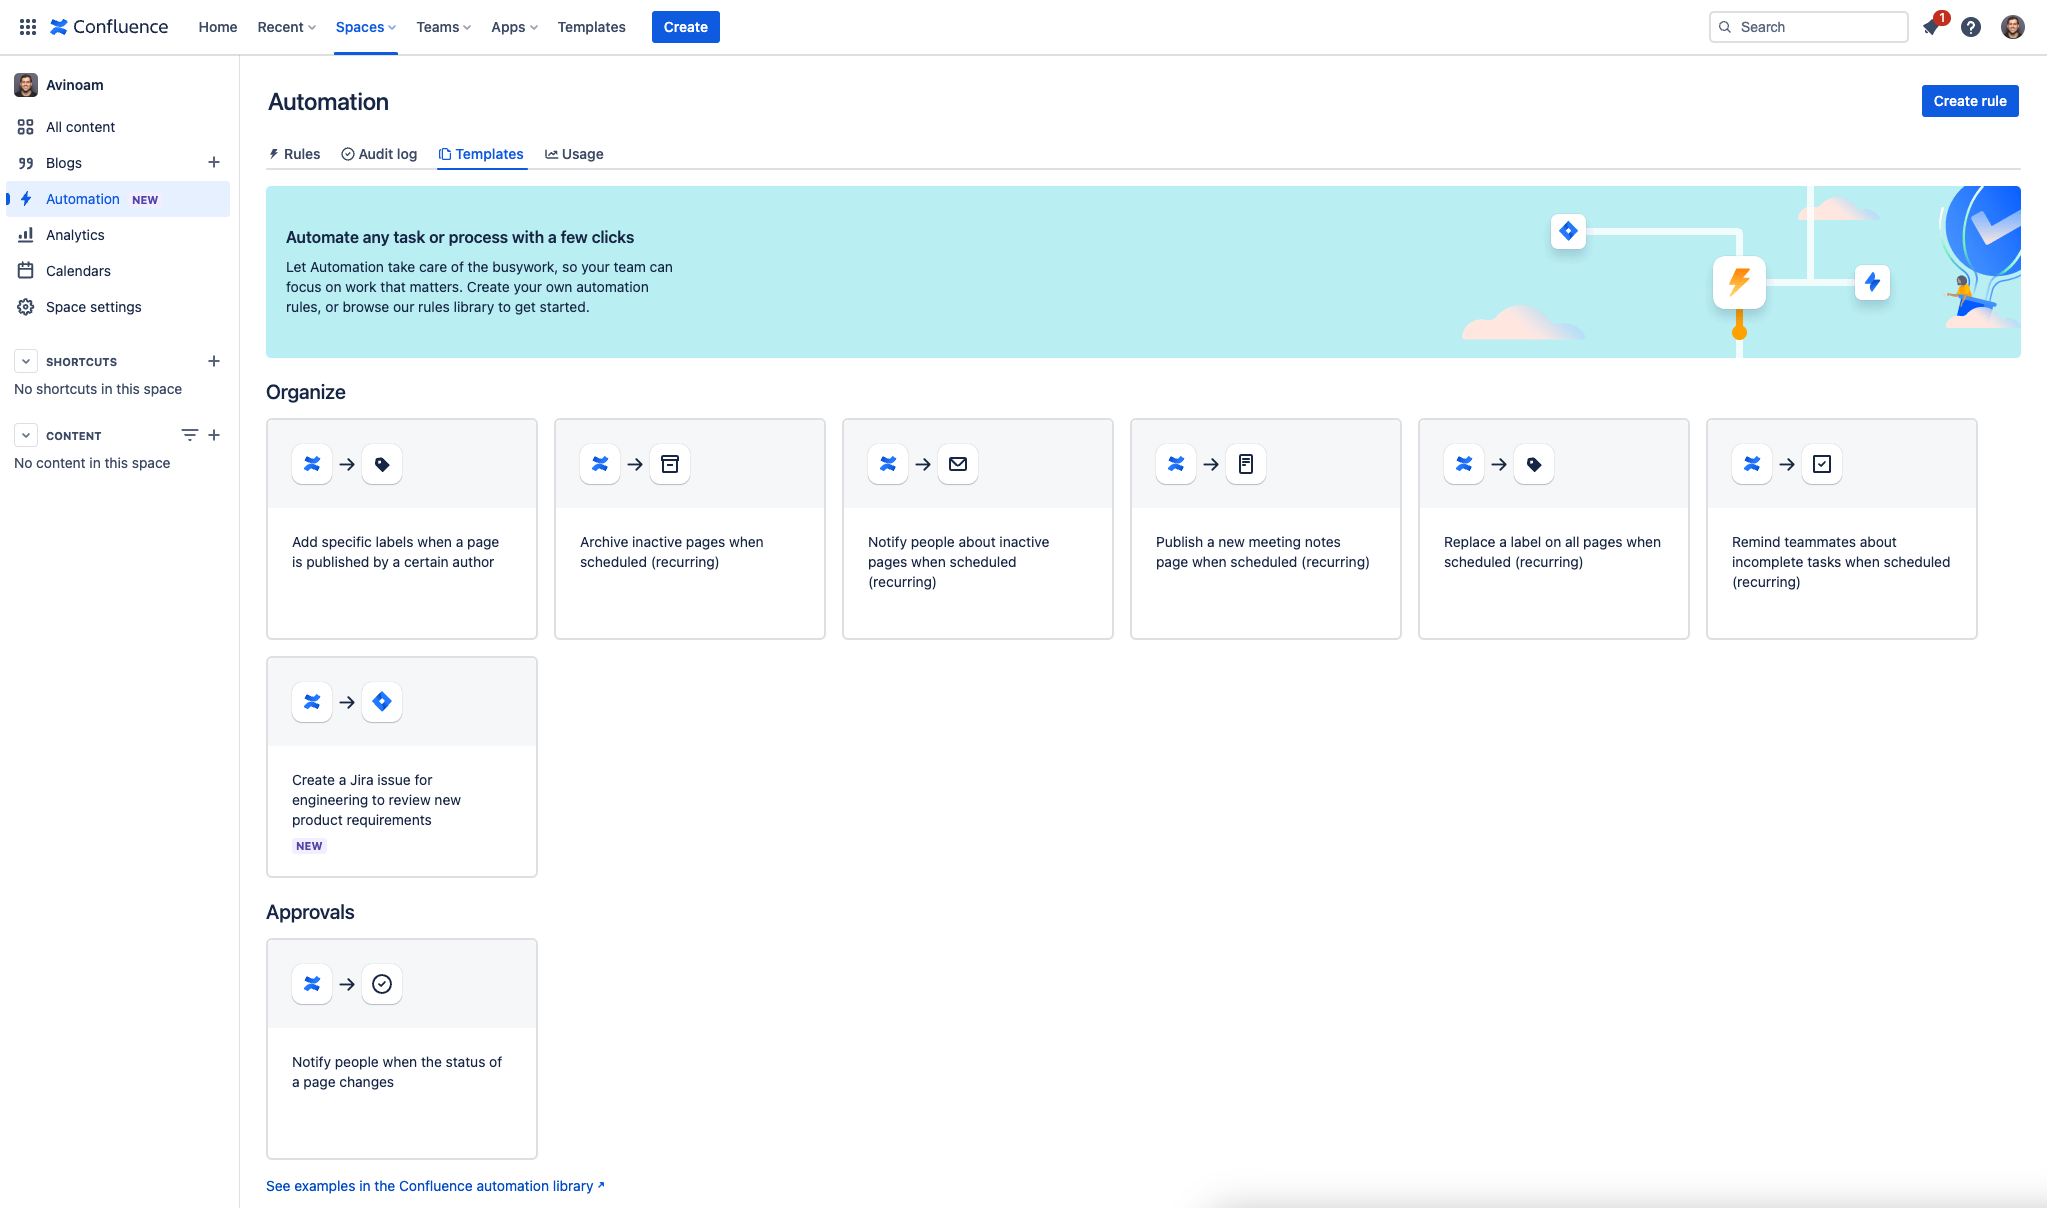The width and height of the screenshot is (2047, 1208).
Task: Click the Create rule button
Action: coord(1969,100)
